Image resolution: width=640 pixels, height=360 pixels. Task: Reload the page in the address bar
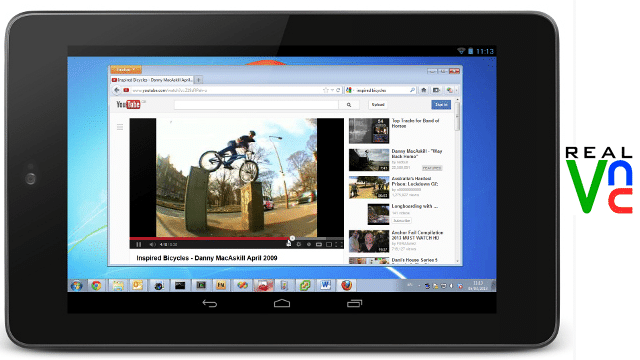[338, 90]
